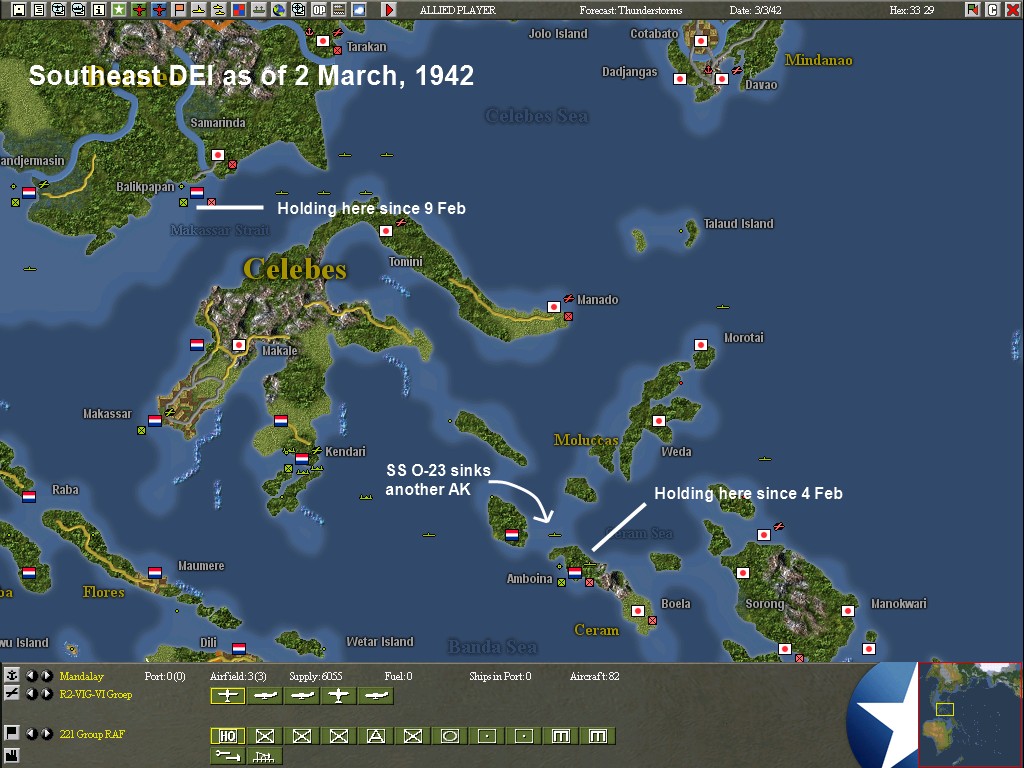Go to next base after Mandalay
The height and width of the screenshot is (768, 1024).
(x=46, y=676)
